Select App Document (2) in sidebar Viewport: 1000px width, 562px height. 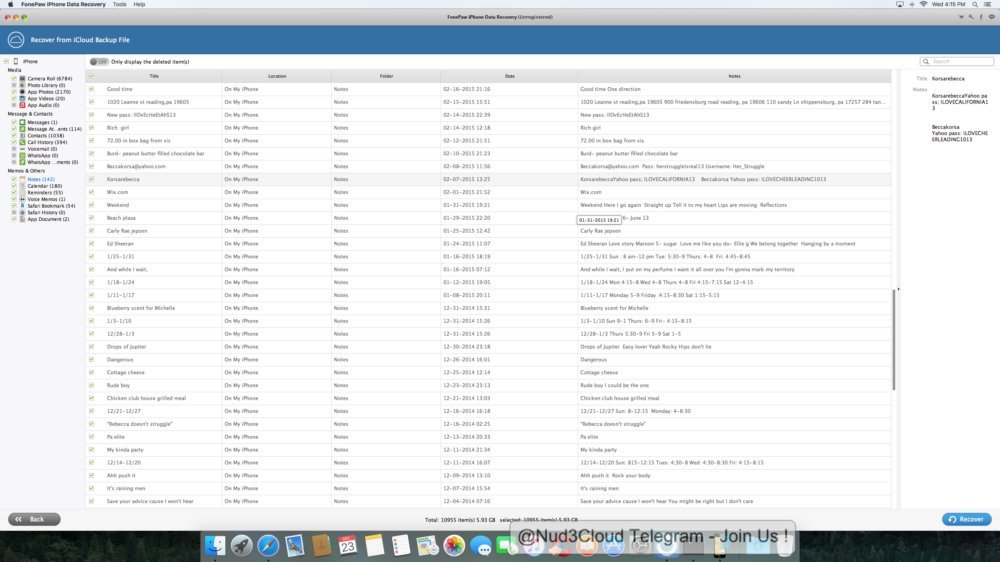(48, 219)
